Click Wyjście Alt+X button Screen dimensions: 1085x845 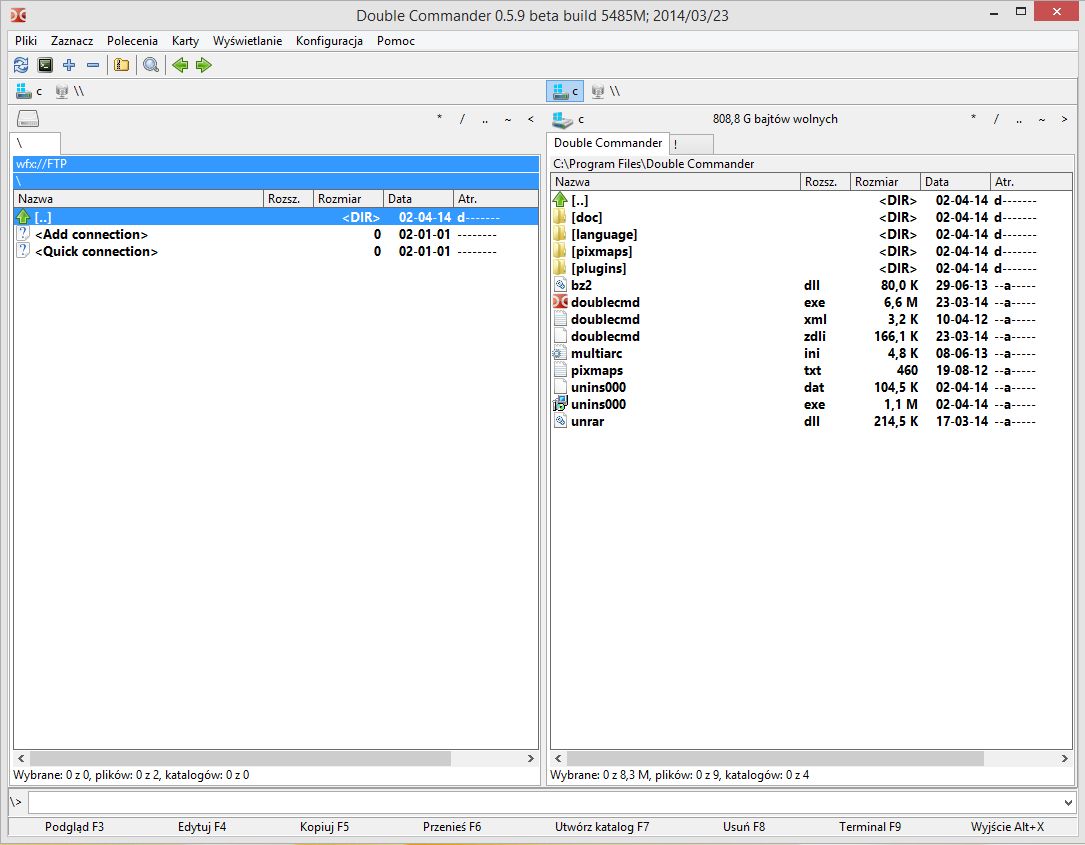[1008, 826]
